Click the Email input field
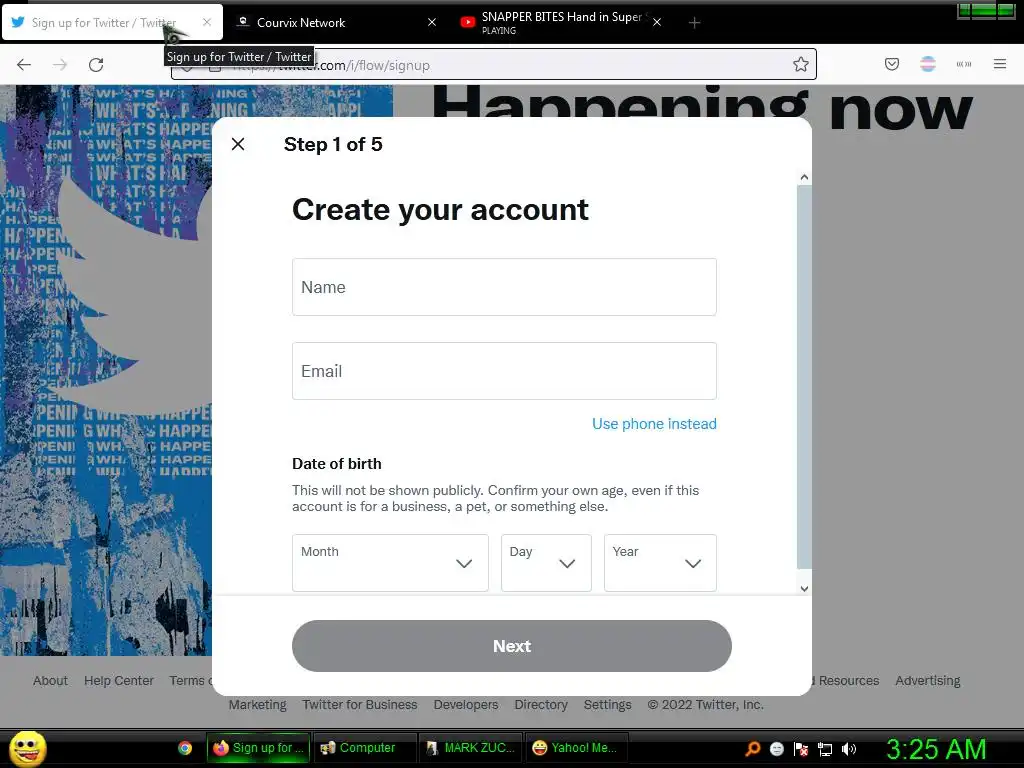 [x=504, y=371]
